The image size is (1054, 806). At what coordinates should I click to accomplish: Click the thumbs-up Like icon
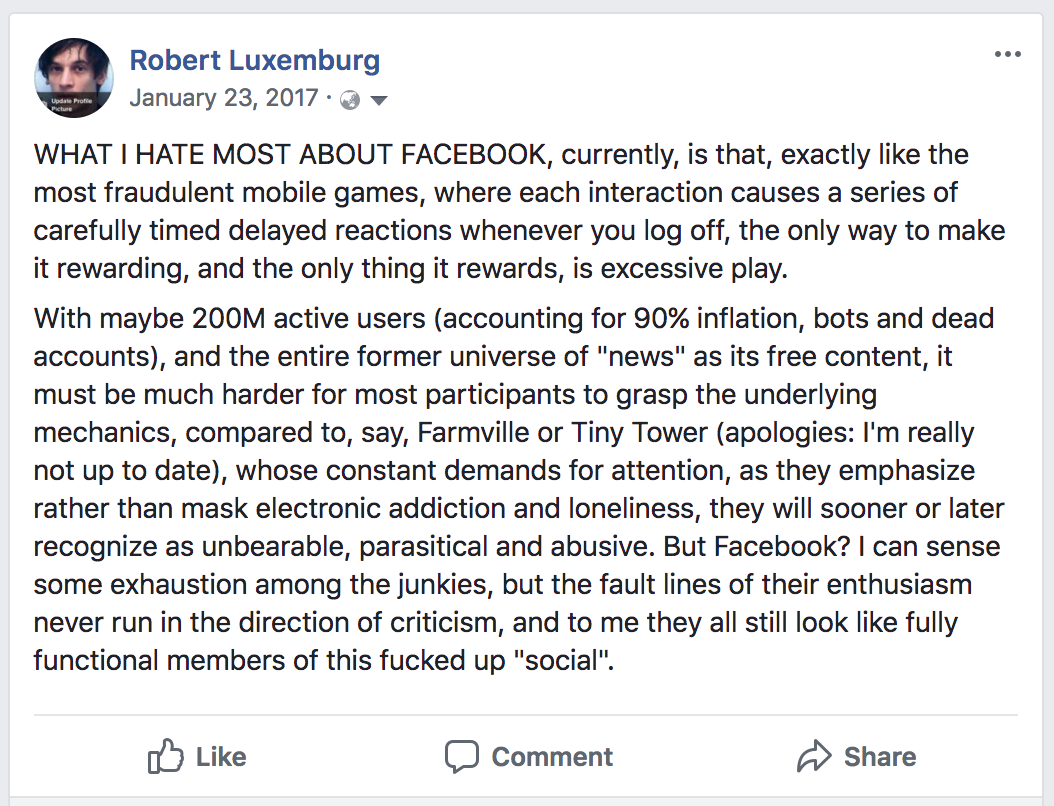point(164,757)
